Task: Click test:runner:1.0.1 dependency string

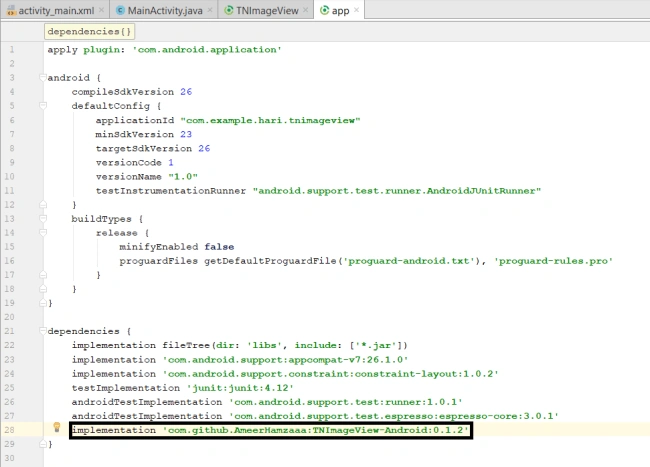Action: 346,402
